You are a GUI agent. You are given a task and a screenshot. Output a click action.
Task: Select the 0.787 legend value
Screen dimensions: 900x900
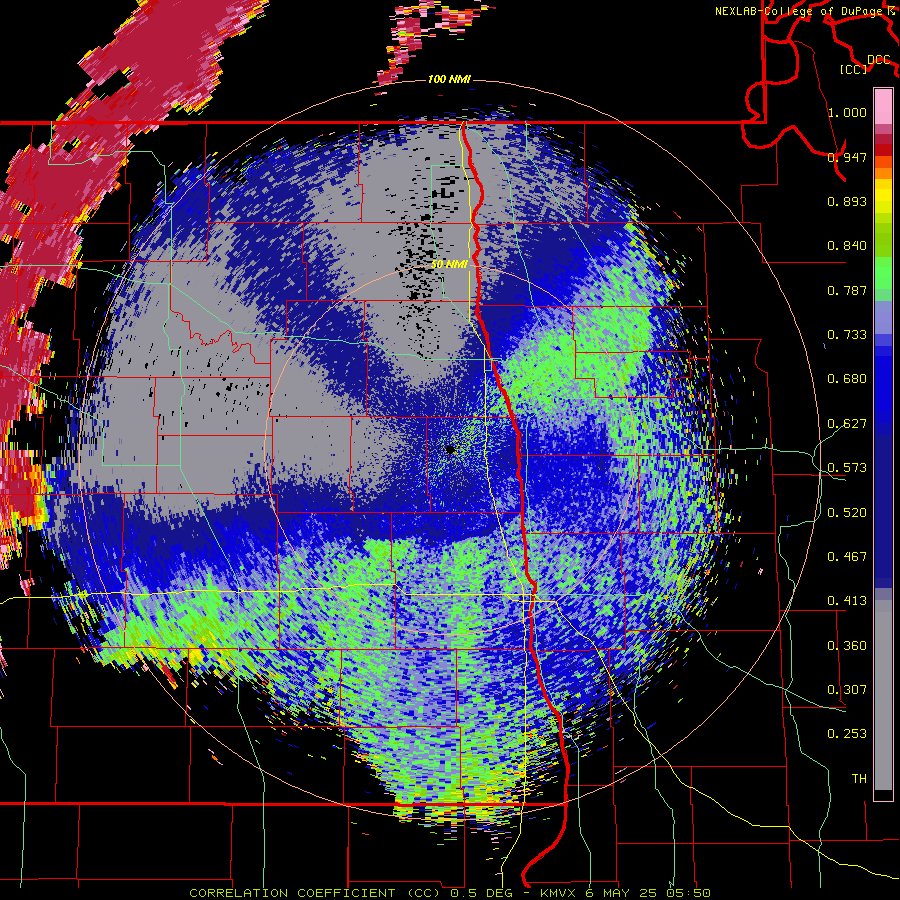click(x=847, y=290)
